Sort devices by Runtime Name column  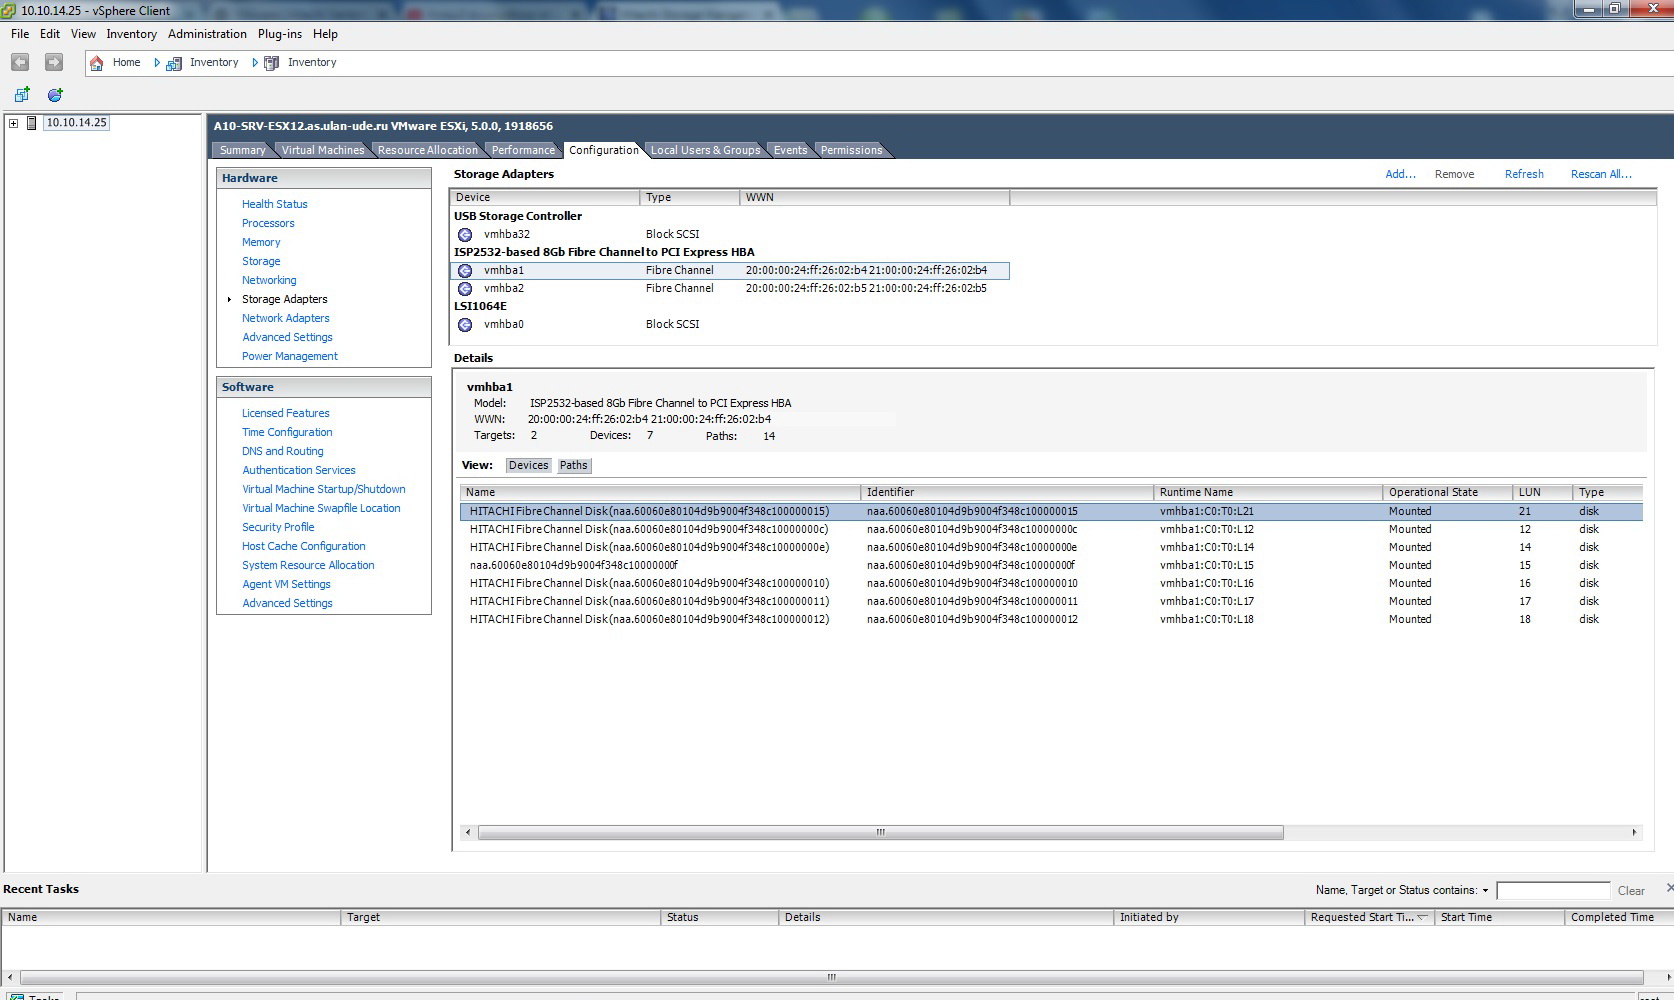coord(1268,493)
